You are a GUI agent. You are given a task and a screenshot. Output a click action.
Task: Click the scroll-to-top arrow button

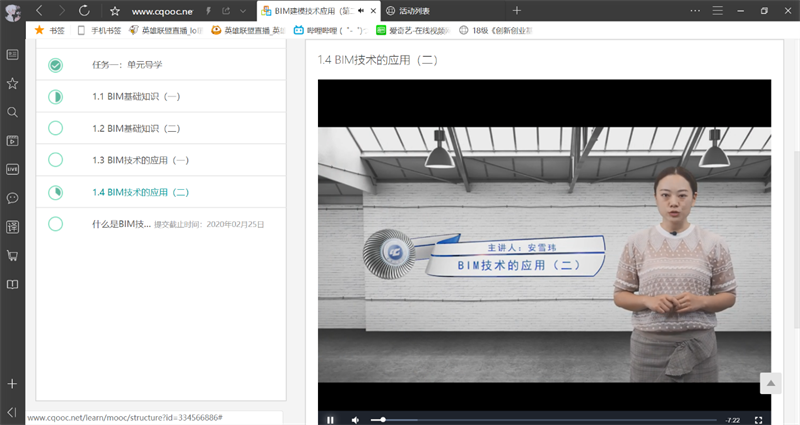pyautogui.click(x=770, y=383)
